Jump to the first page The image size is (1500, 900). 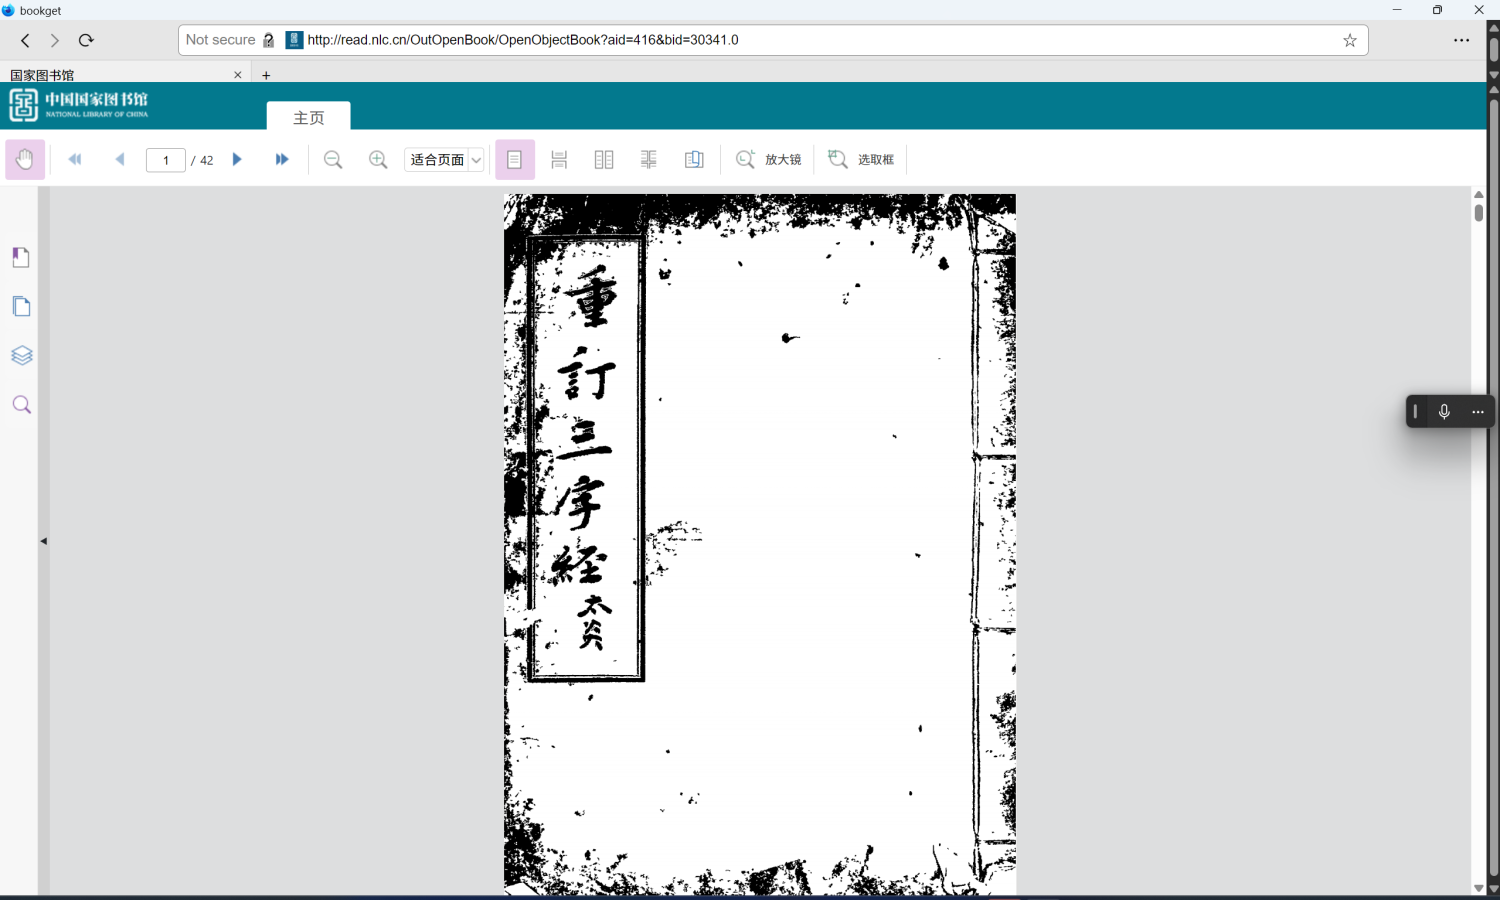point(75,160)
